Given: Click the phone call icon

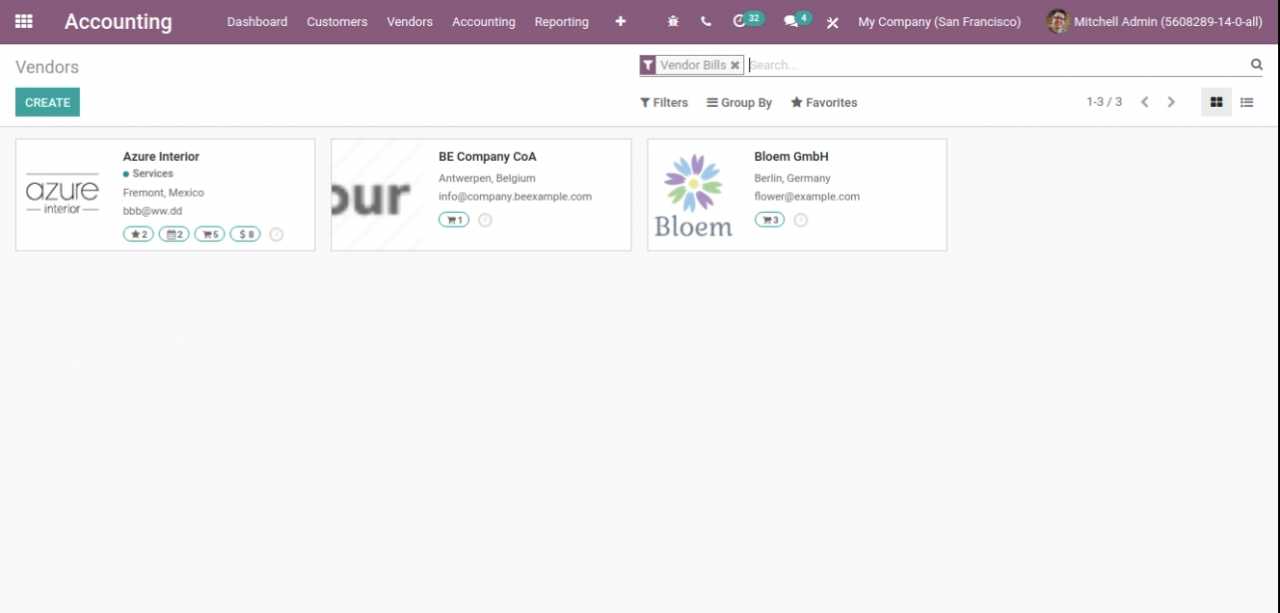Looking at the screenshot, I should 705,21.
